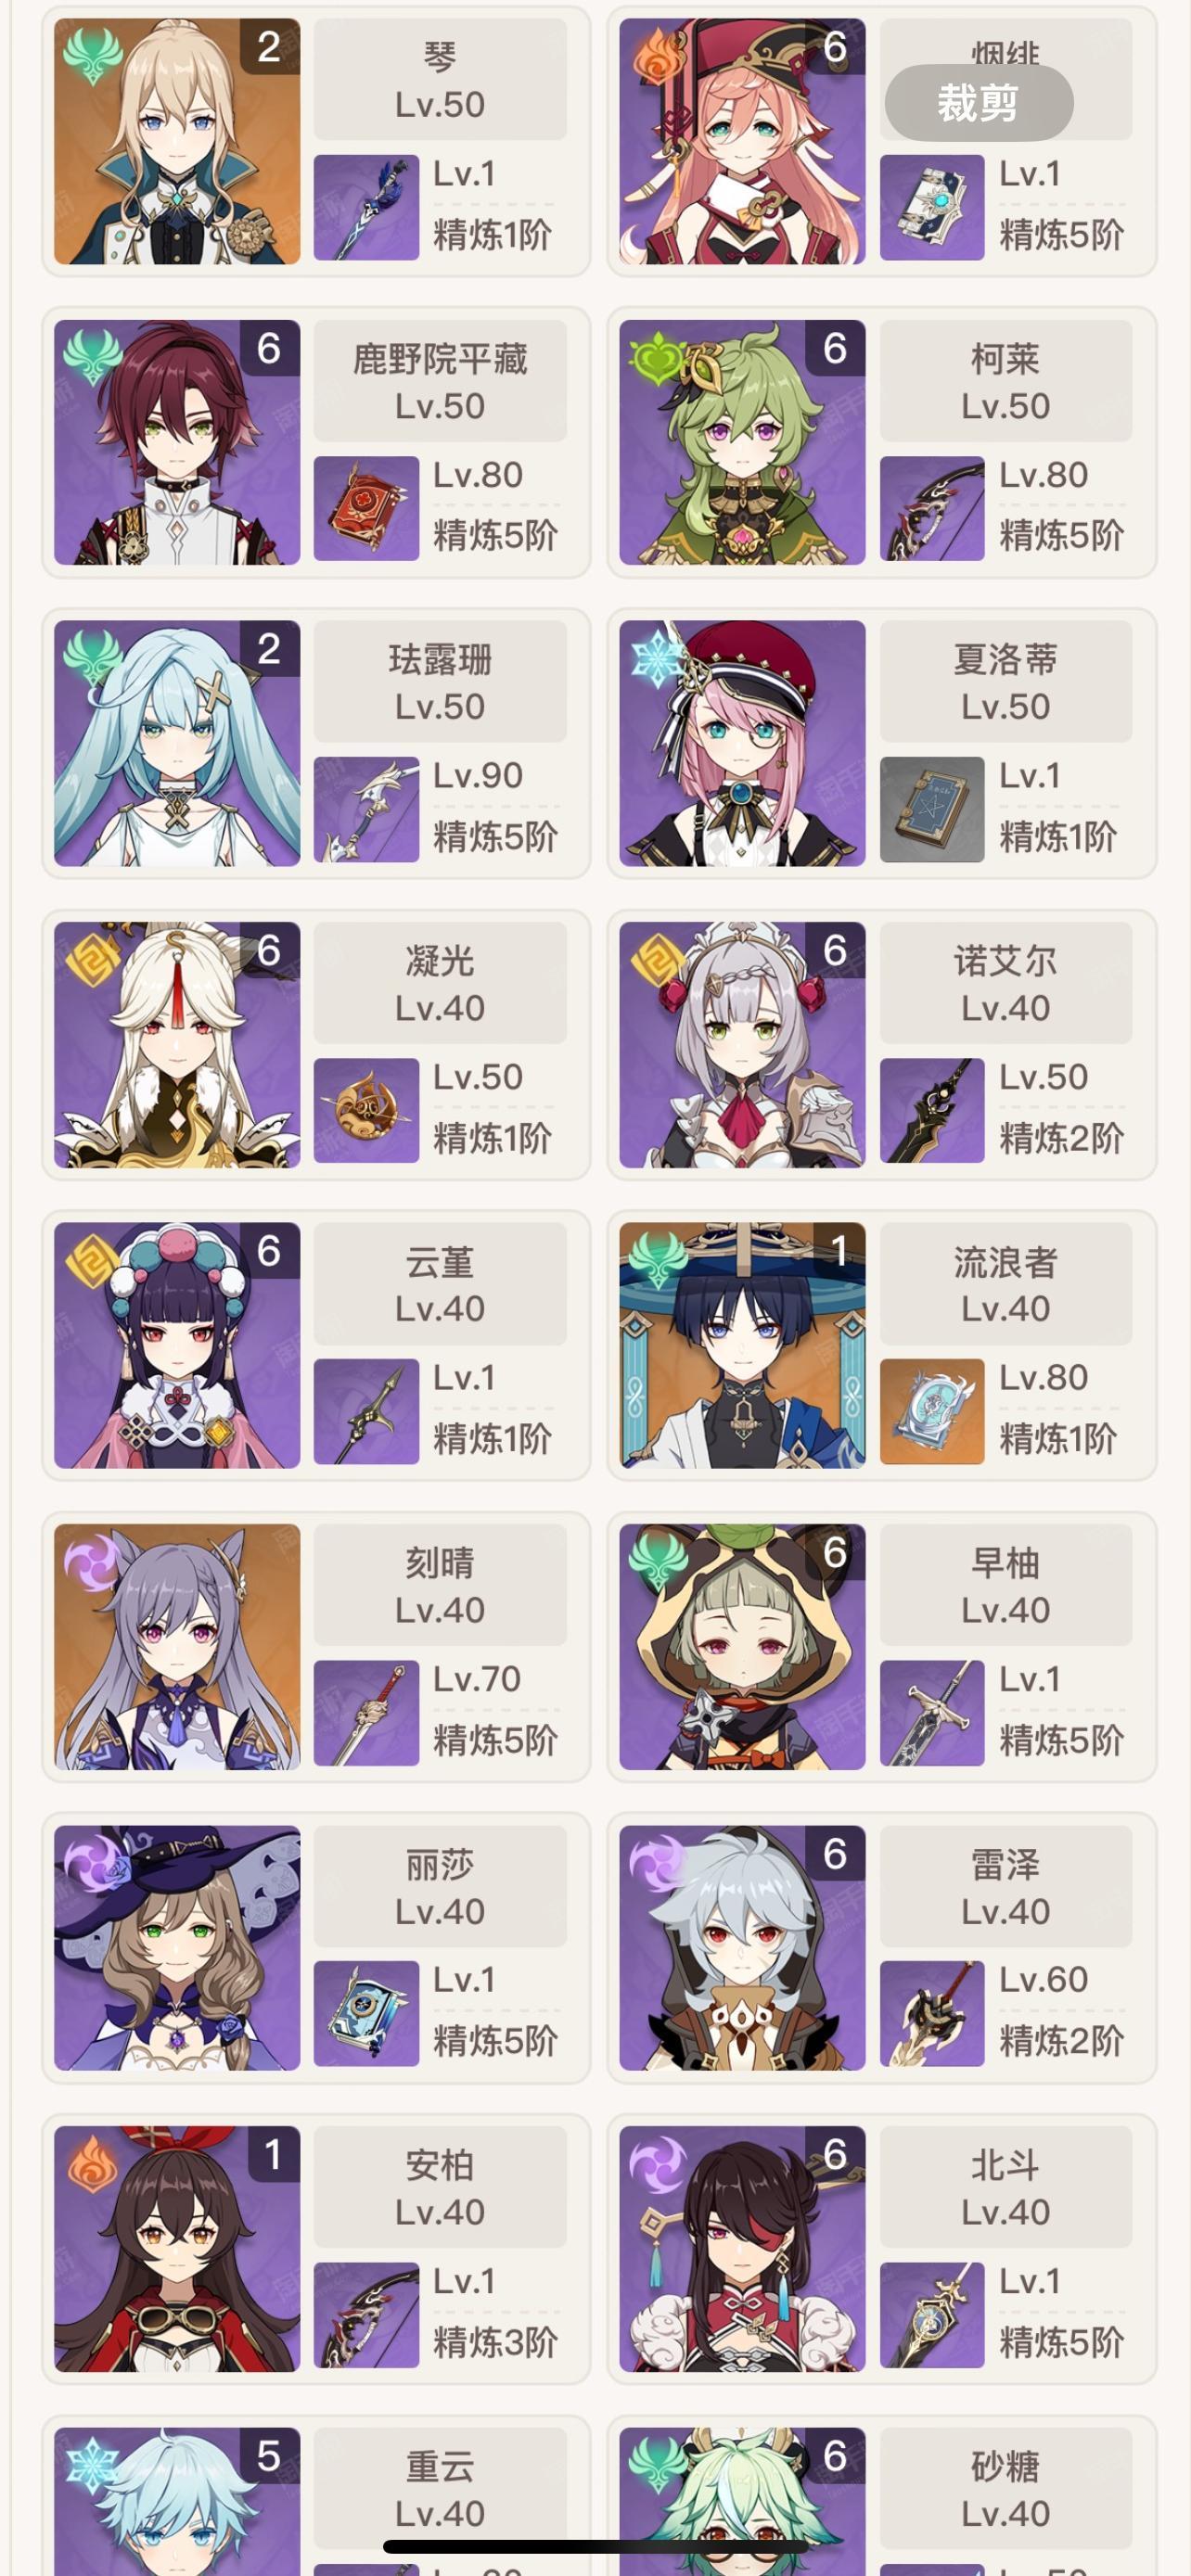Image resolution: width=1191 pixels, height=2576 pixels.
Task: Open 法露珊's bow weapon icon
Action: point(366,809)
